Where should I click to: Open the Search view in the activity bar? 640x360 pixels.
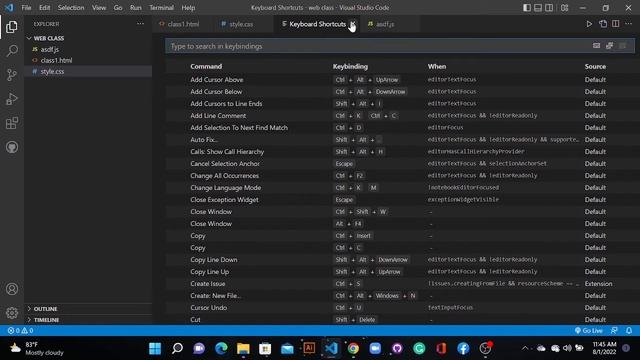click(x=12, y=51)
